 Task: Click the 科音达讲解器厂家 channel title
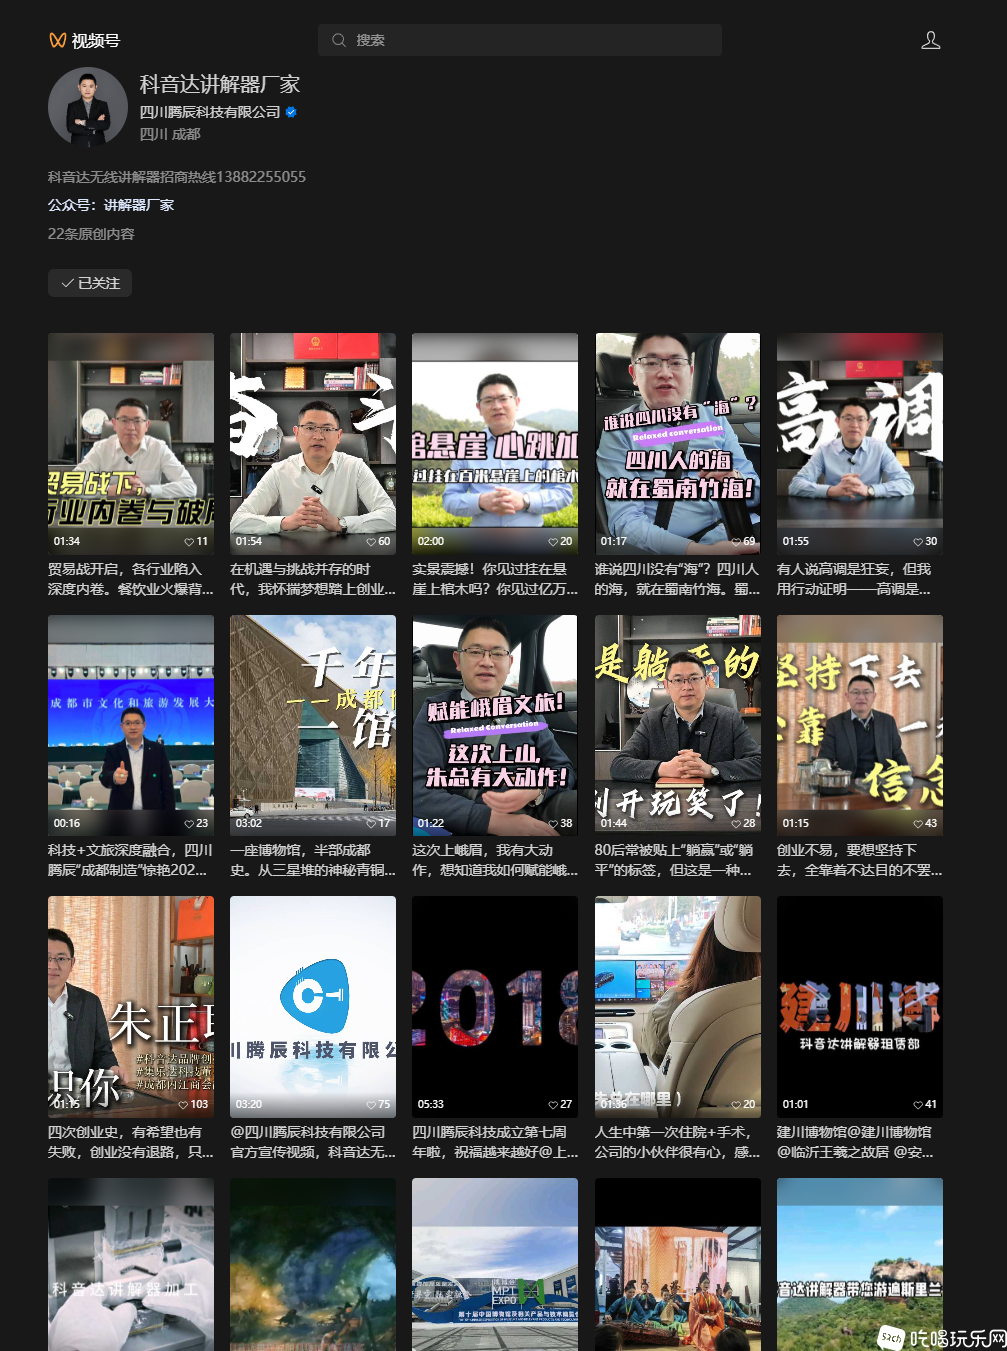coord(220,84)
